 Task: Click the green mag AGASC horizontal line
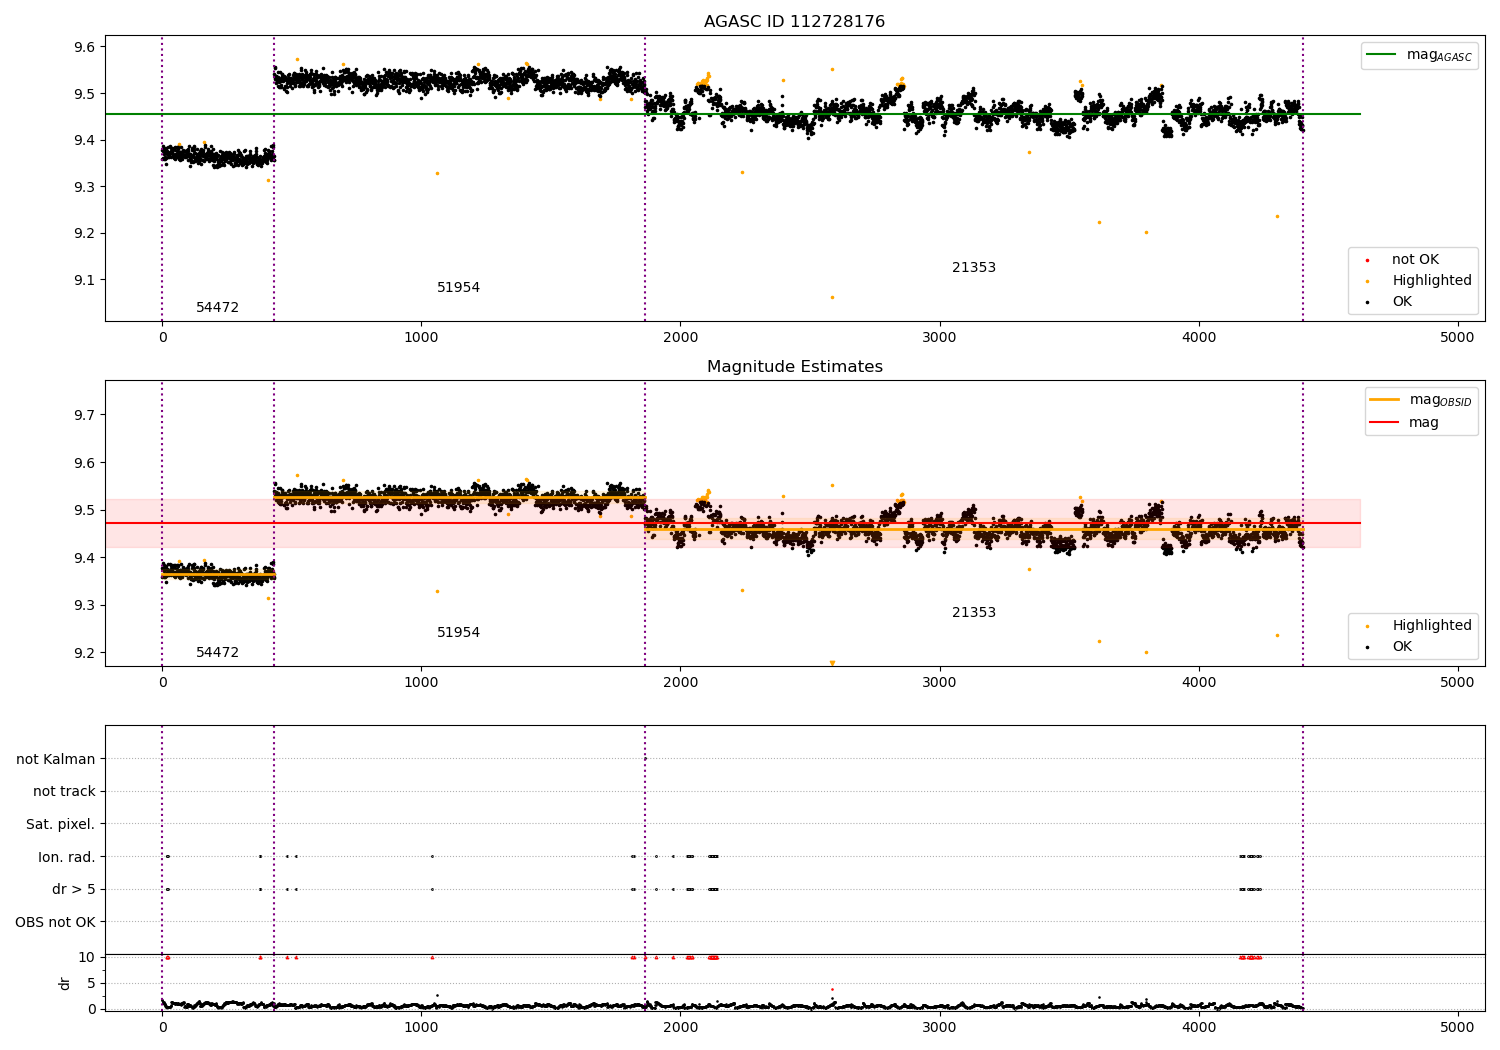(732, 114)
